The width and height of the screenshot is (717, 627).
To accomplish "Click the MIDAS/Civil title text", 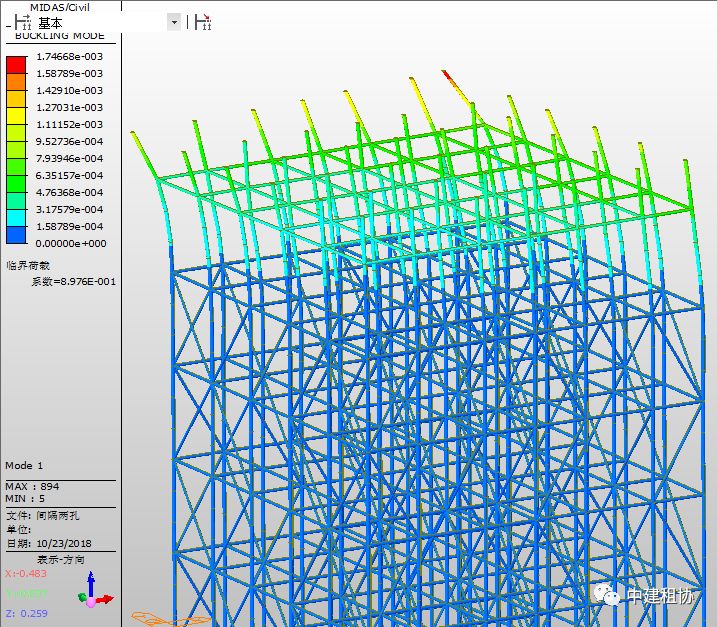I will pyautogui.click(x=60, y=7).
